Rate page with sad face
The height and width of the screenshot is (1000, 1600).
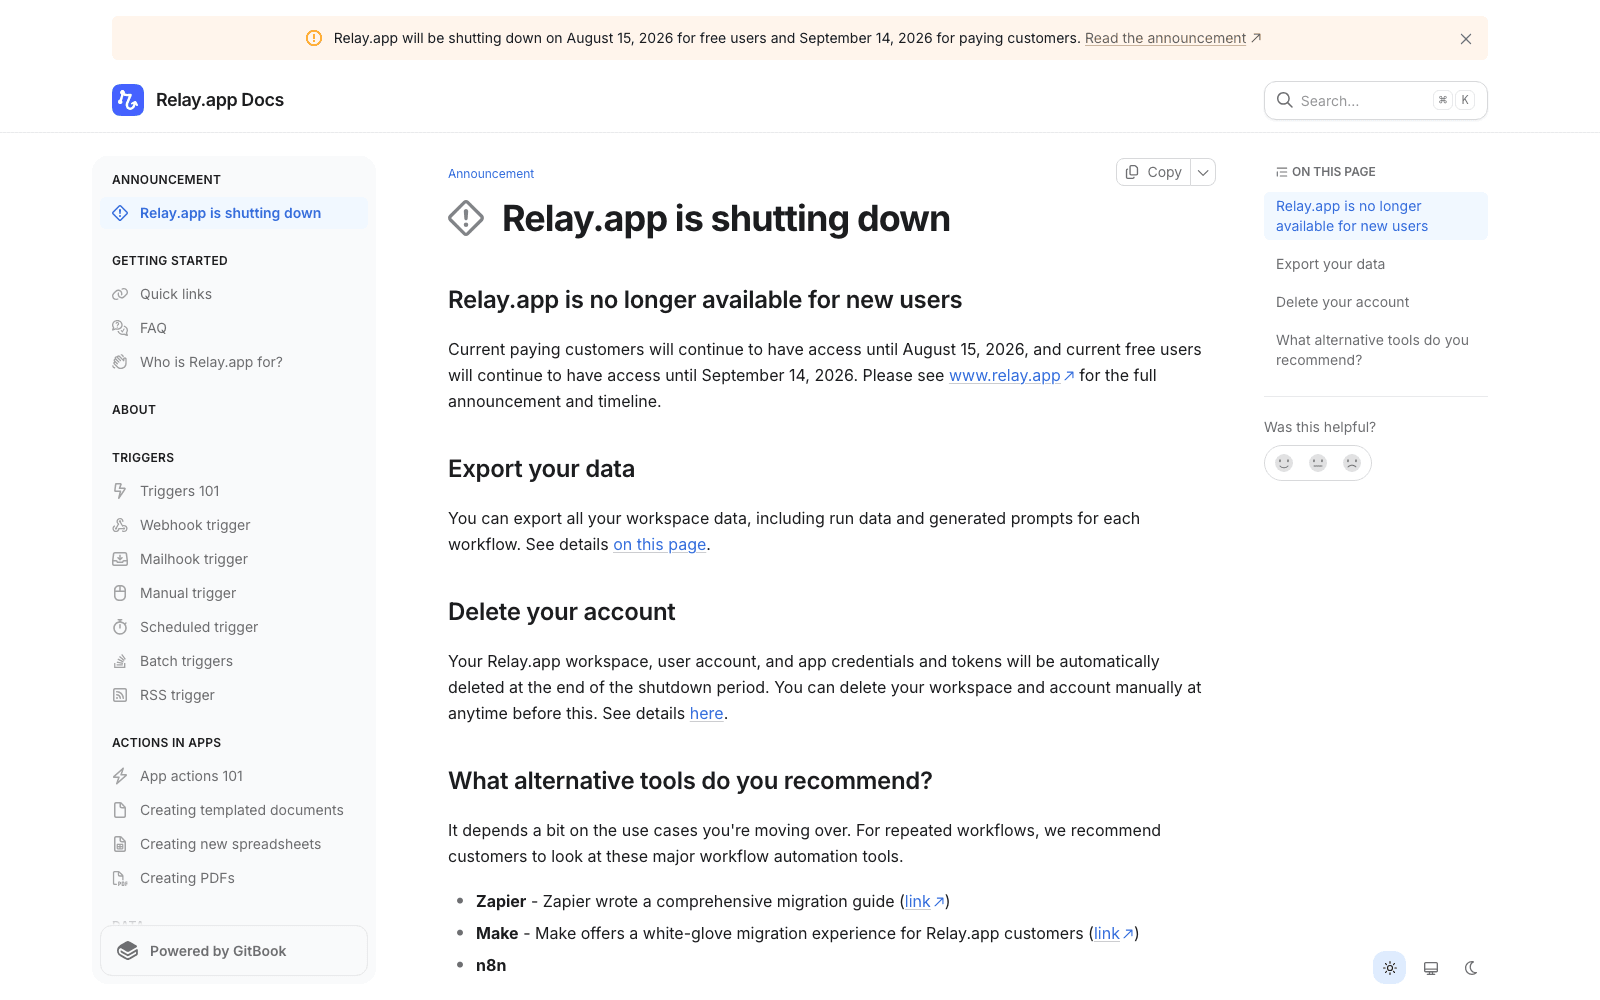coord(1352,463)
